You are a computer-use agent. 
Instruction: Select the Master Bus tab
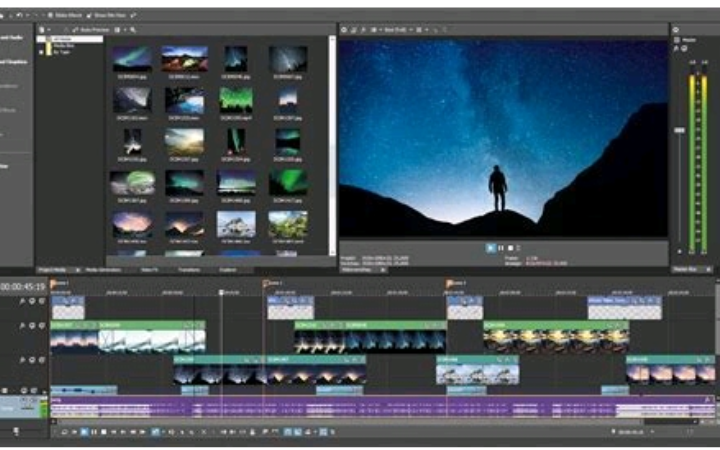point(691,270)
